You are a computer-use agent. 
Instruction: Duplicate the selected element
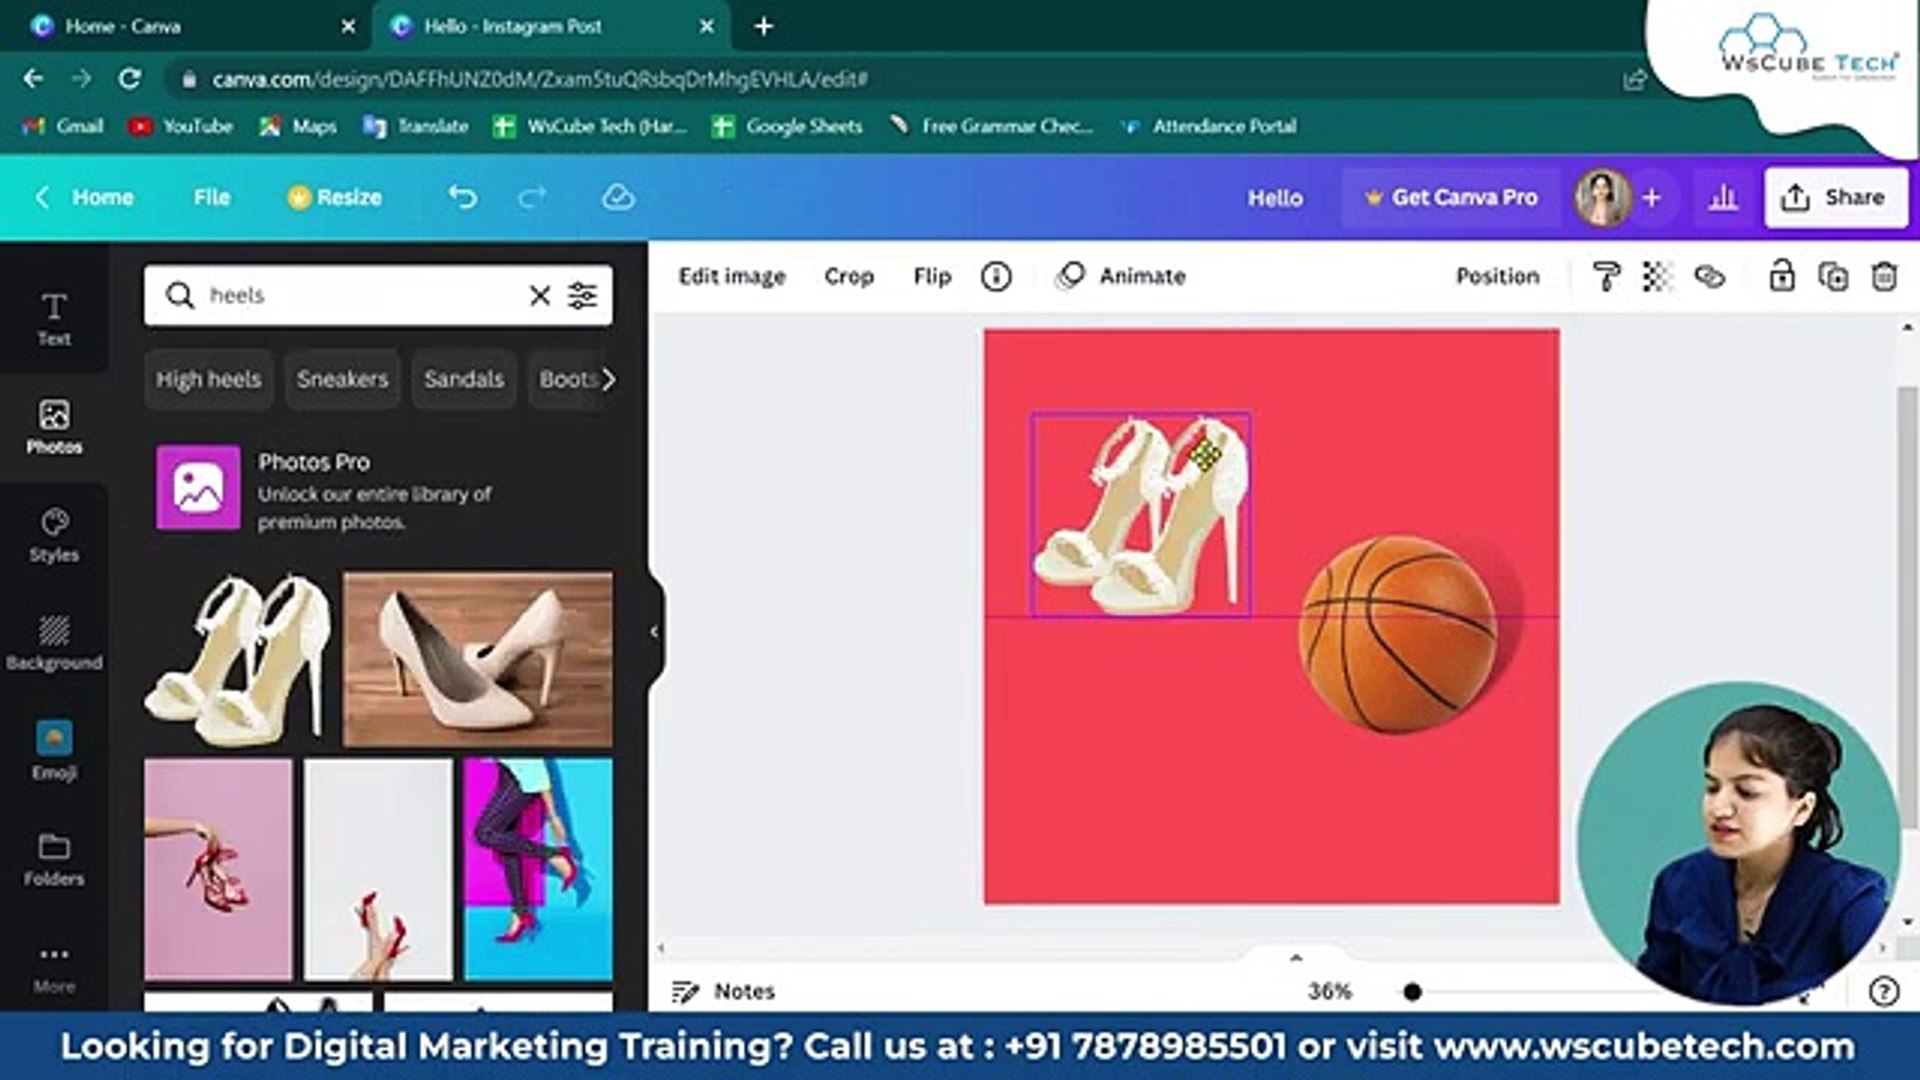1833,277
